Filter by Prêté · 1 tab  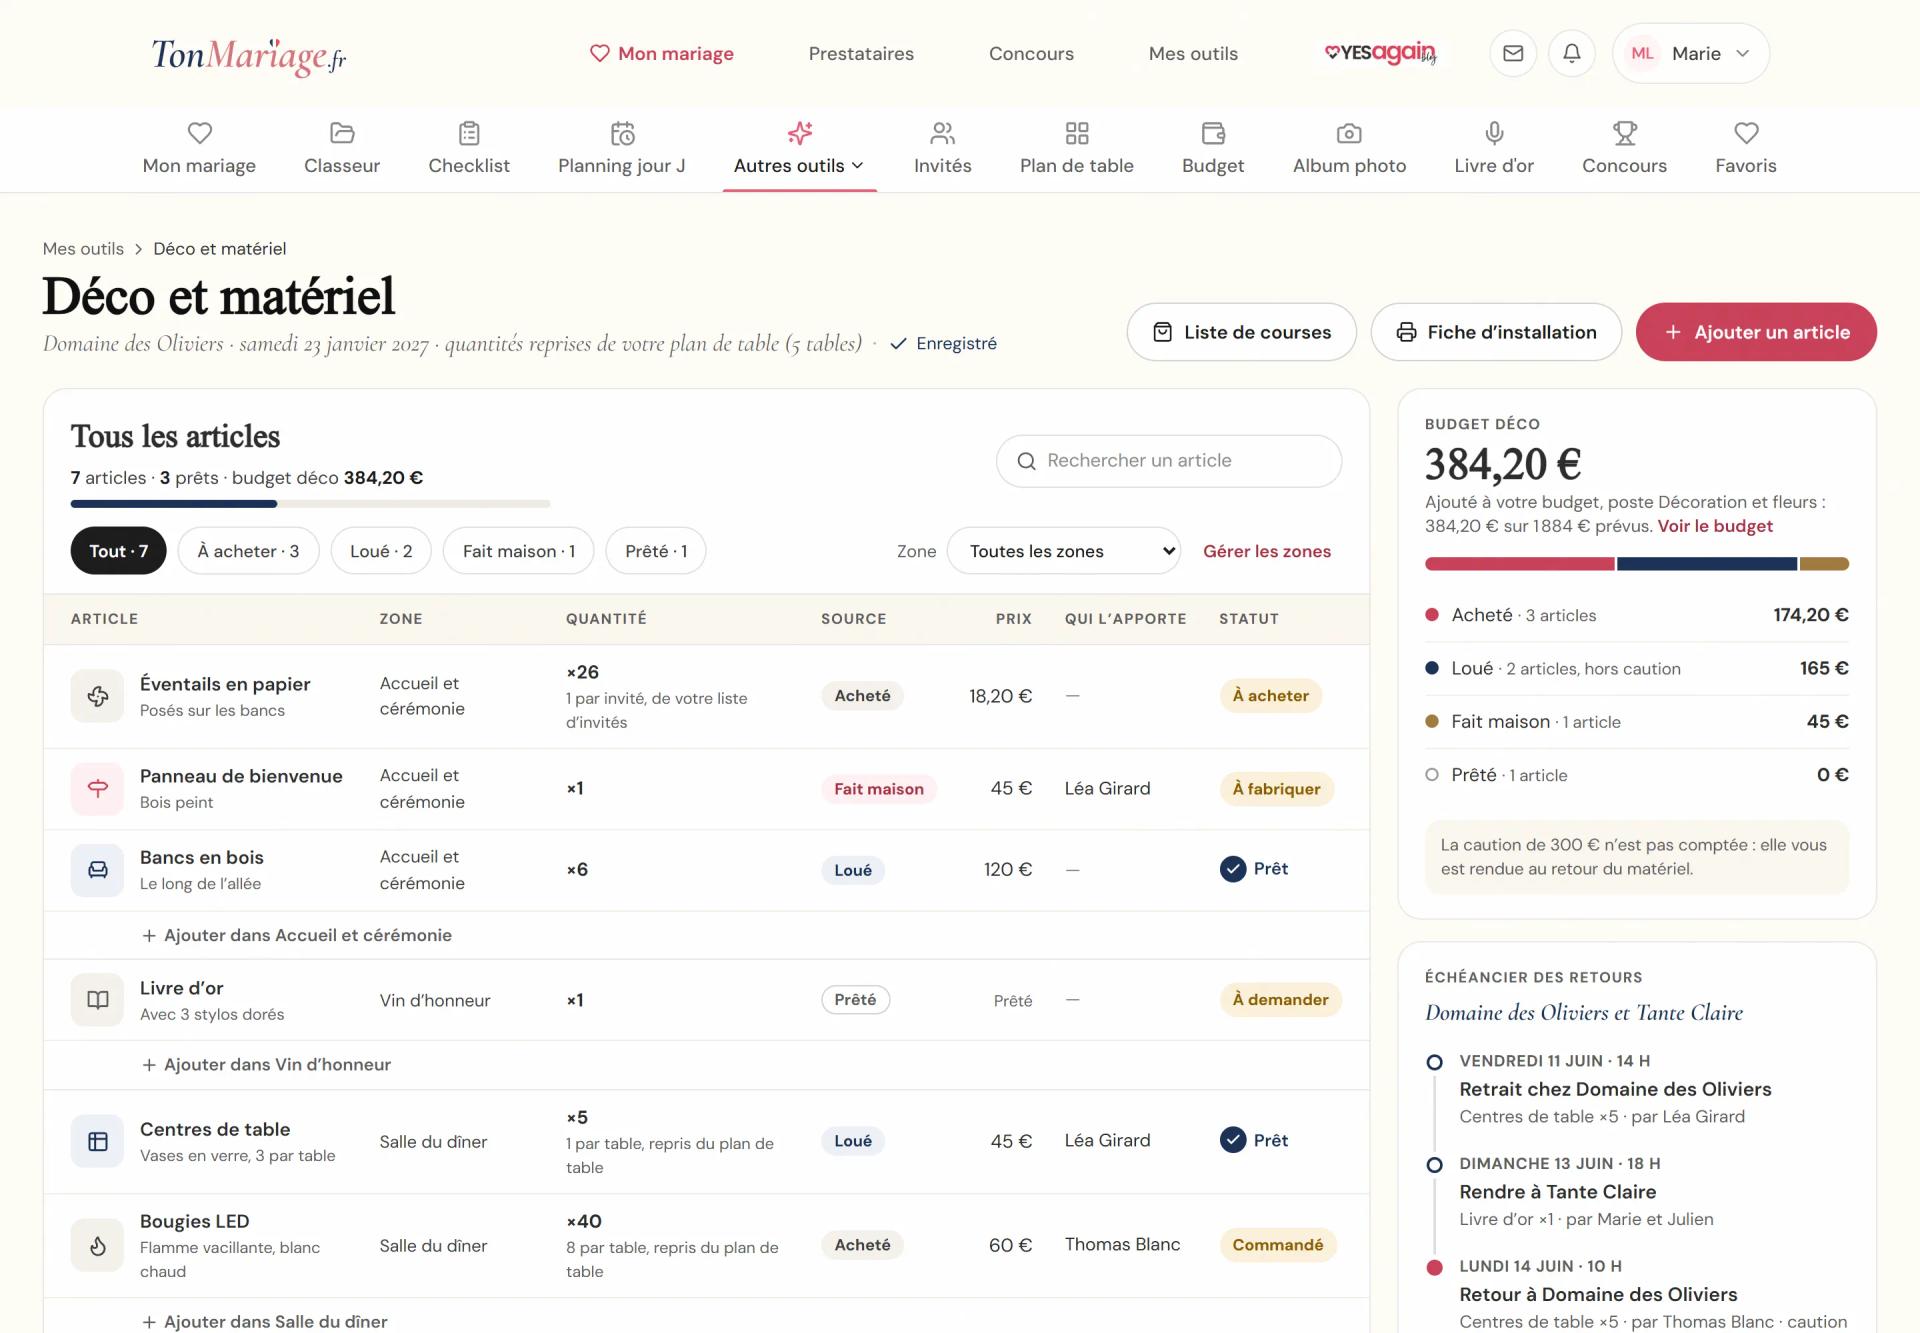pyautogui.click(x=656, y=551)
